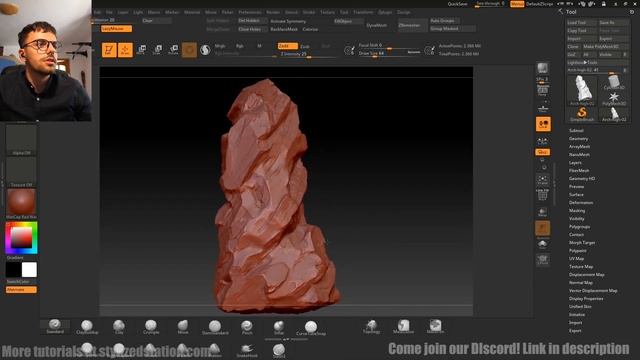The image size is (640, 360).
Task: Toggle the Alternate color button
Action: pos(21,289)
